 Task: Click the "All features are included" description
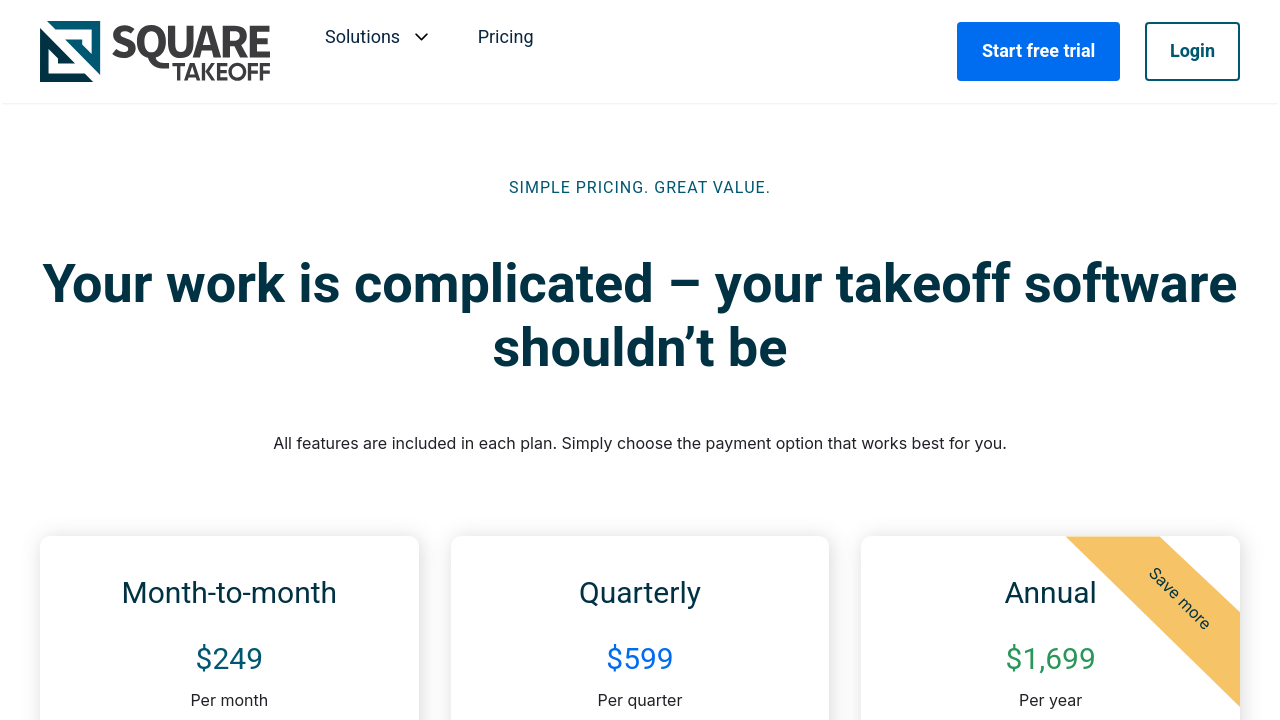tap(640, 443)
